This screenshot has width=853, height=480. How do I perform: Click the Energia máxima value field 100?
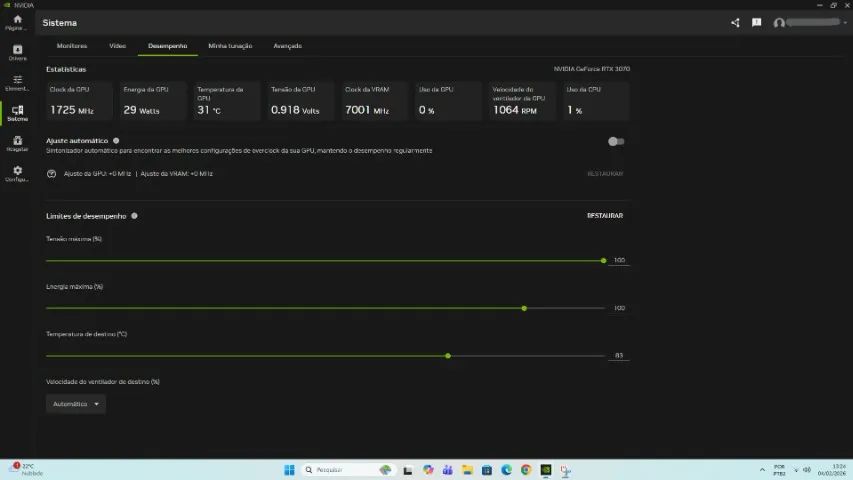(619, 308)
